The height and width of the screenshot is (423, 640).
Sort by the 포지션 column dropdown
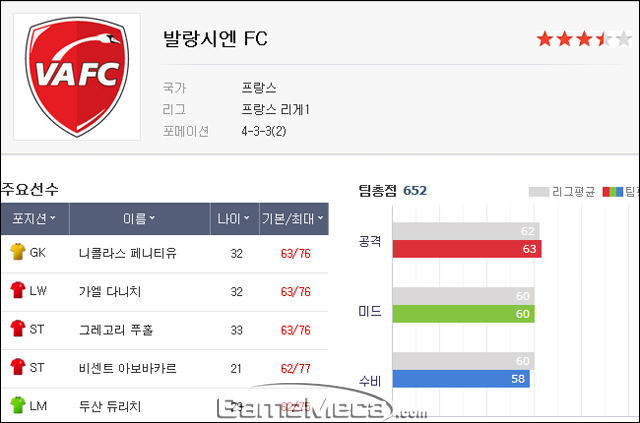(x=34, y=218)
